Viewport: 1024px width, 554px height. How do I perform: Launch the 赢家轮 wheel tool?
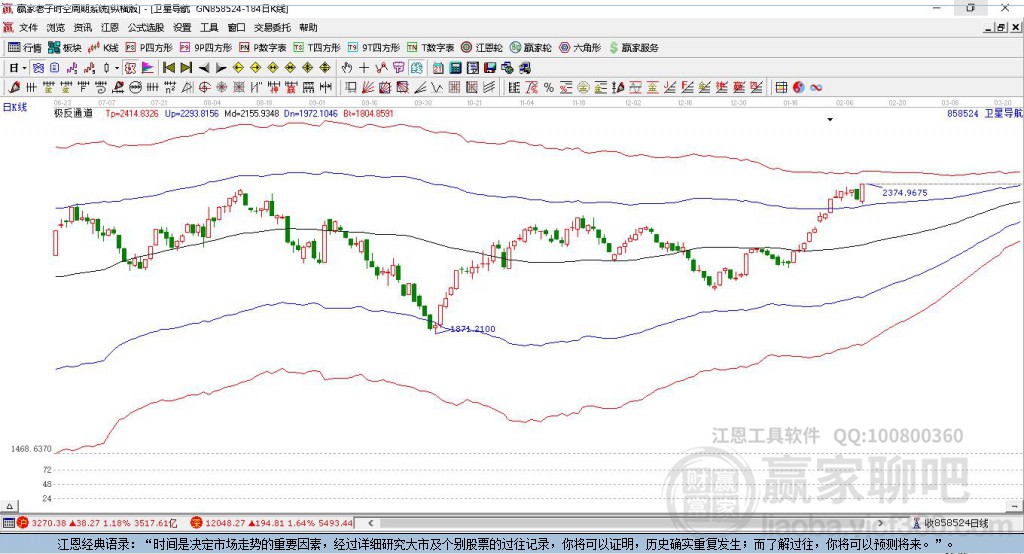[x=530, y=48]
